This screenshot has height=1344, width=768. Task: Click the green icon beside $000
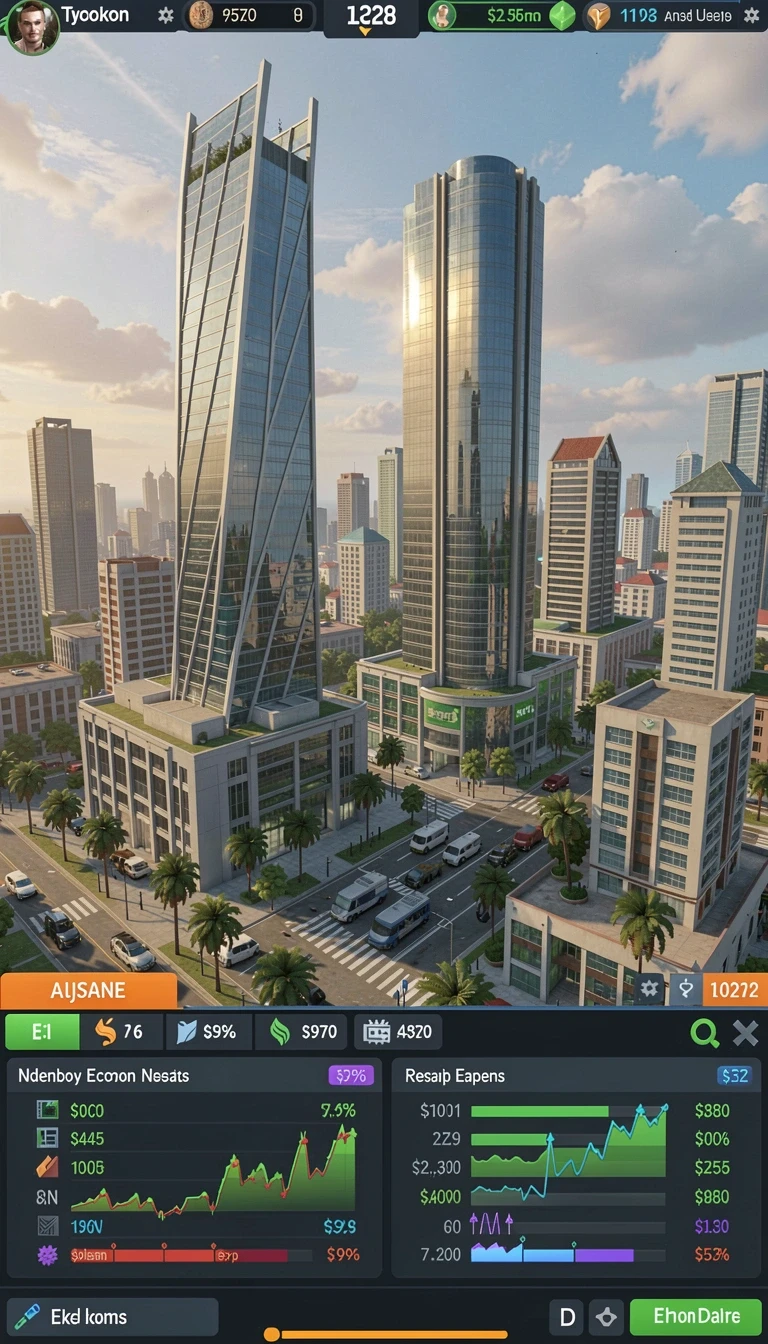(x=47, y=1109)
